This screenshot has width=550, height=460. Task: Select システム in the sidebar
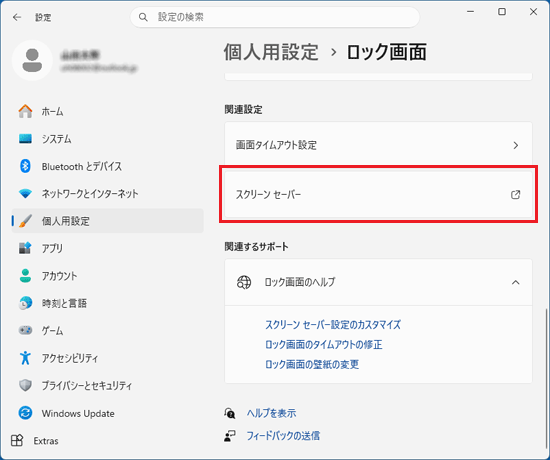(108, 139)
